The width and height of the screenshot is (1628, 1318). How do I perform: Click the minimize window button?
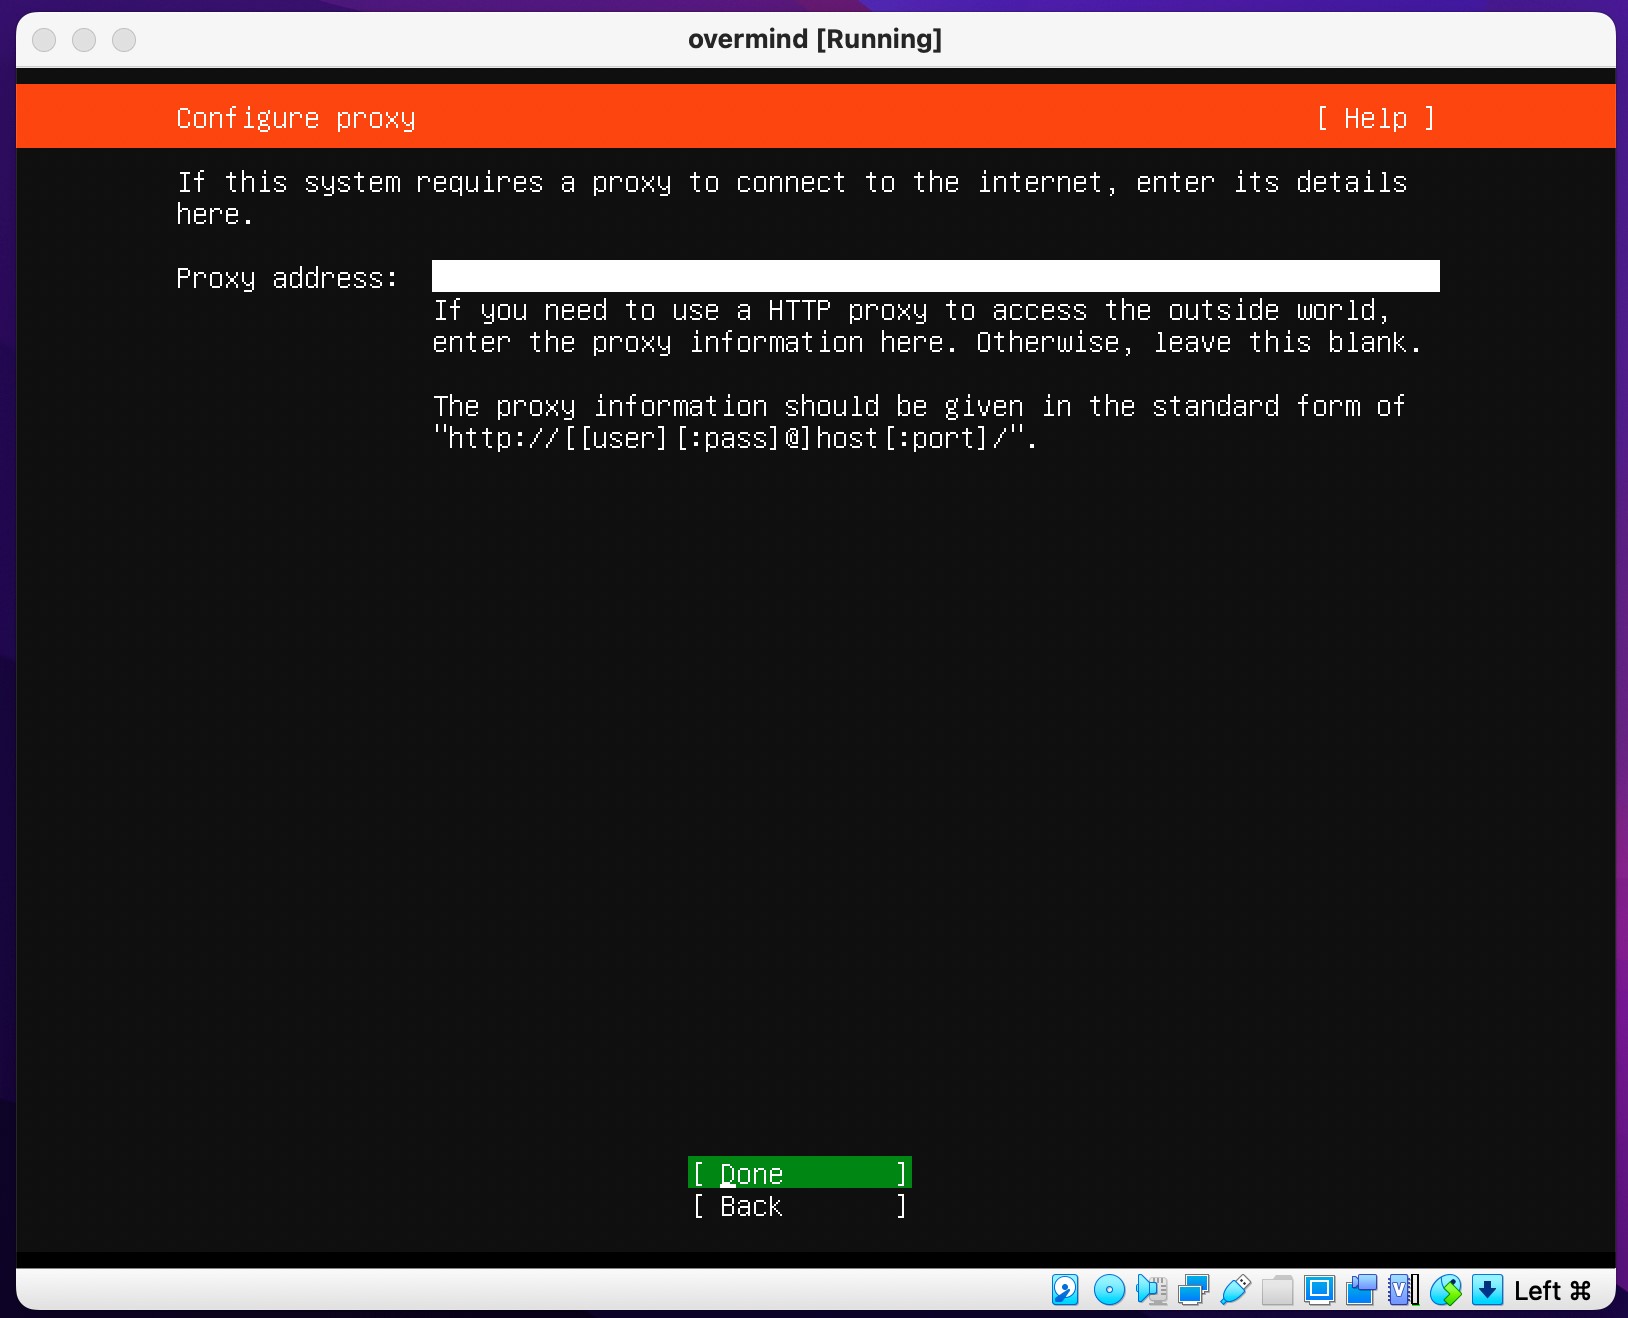[84, 40]
